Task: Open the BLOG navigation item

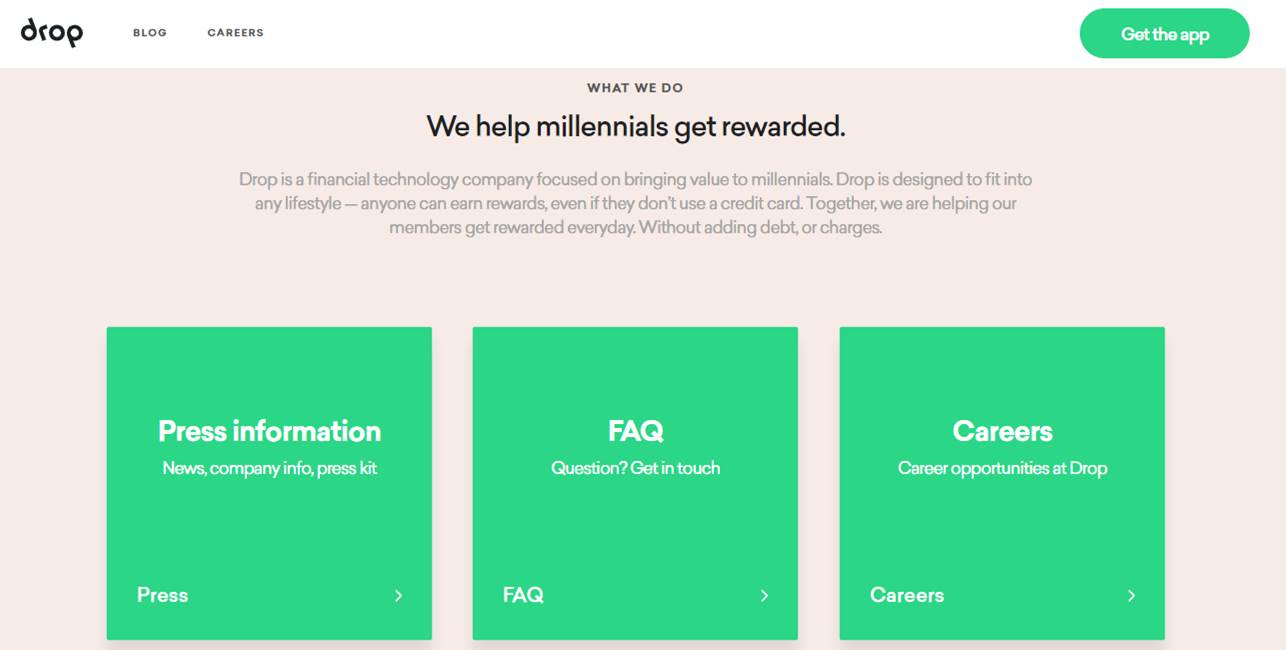Action: 150,32
